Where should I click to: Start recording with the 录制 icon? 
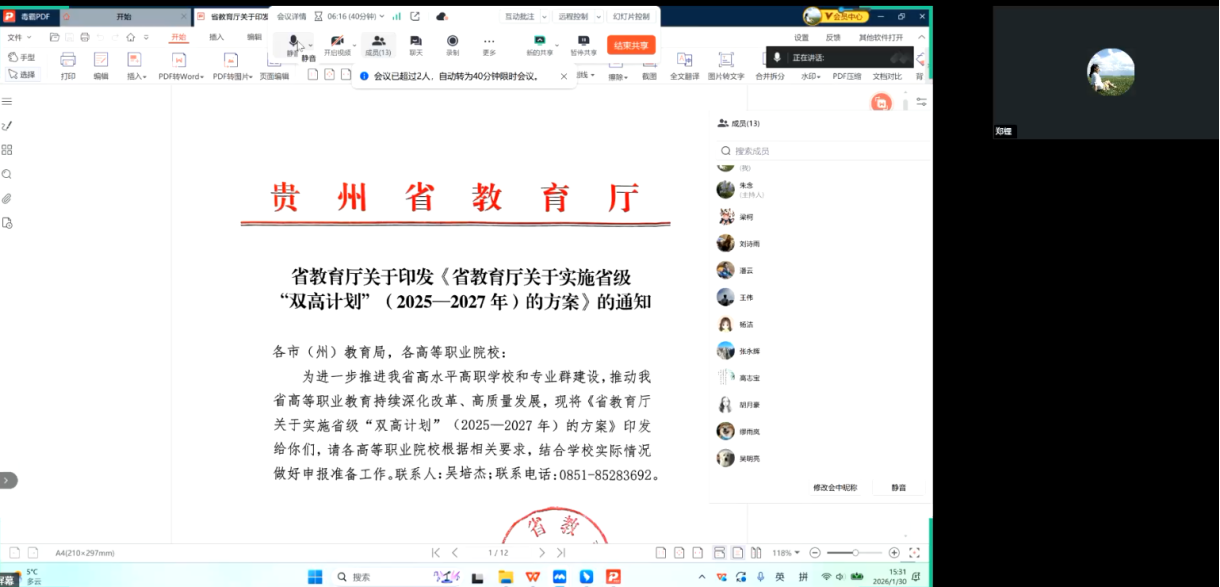pyautogui.click(x=452, y=43)
